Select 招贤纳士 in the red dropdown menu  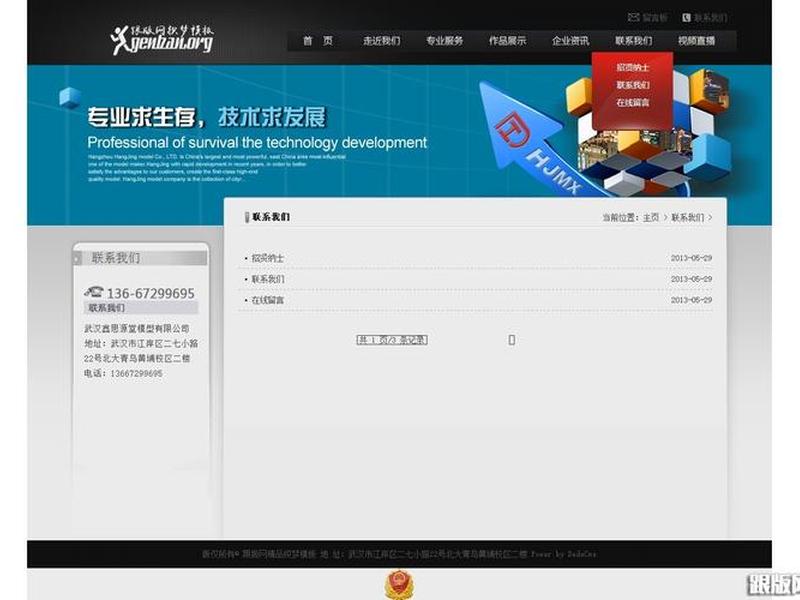(633, 67)
